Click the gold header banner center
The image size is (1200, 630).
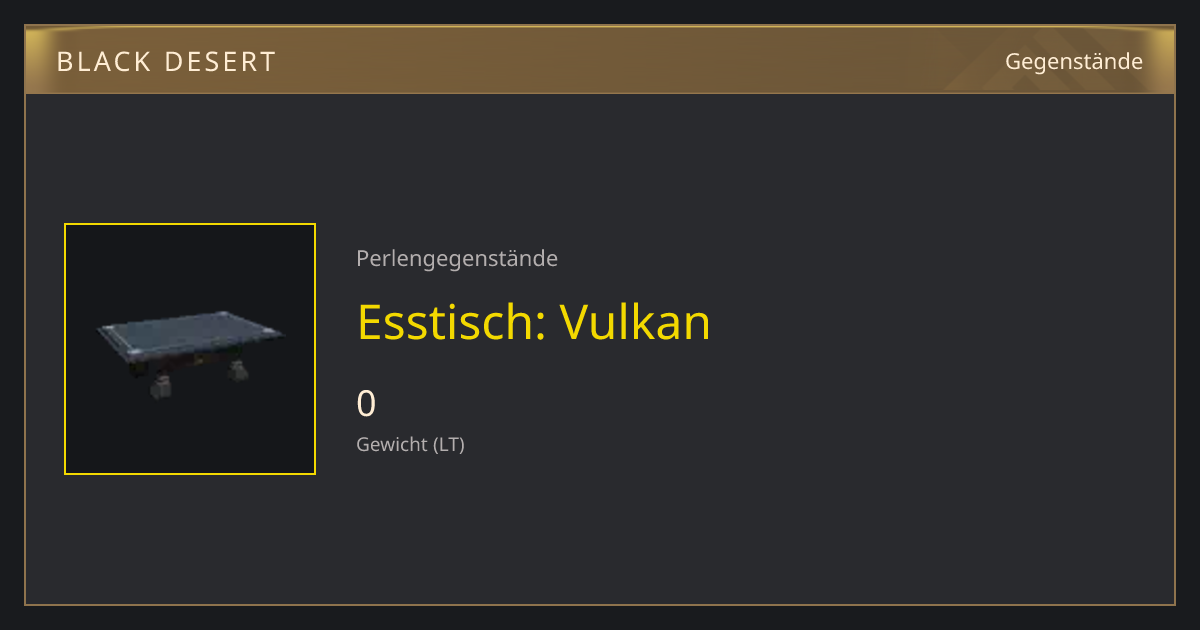pos(600,60)
